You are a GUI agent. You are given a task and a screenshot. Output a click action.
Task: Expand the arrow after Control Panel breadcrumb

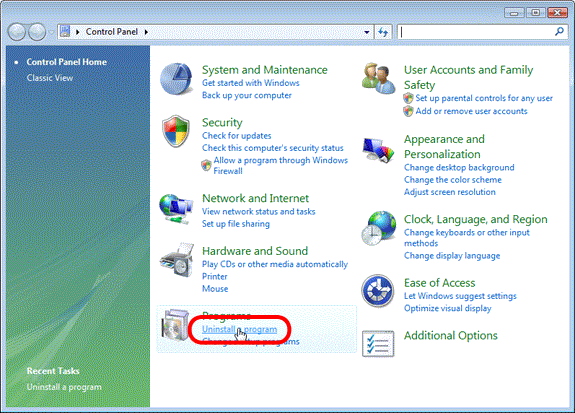(146, 32)
